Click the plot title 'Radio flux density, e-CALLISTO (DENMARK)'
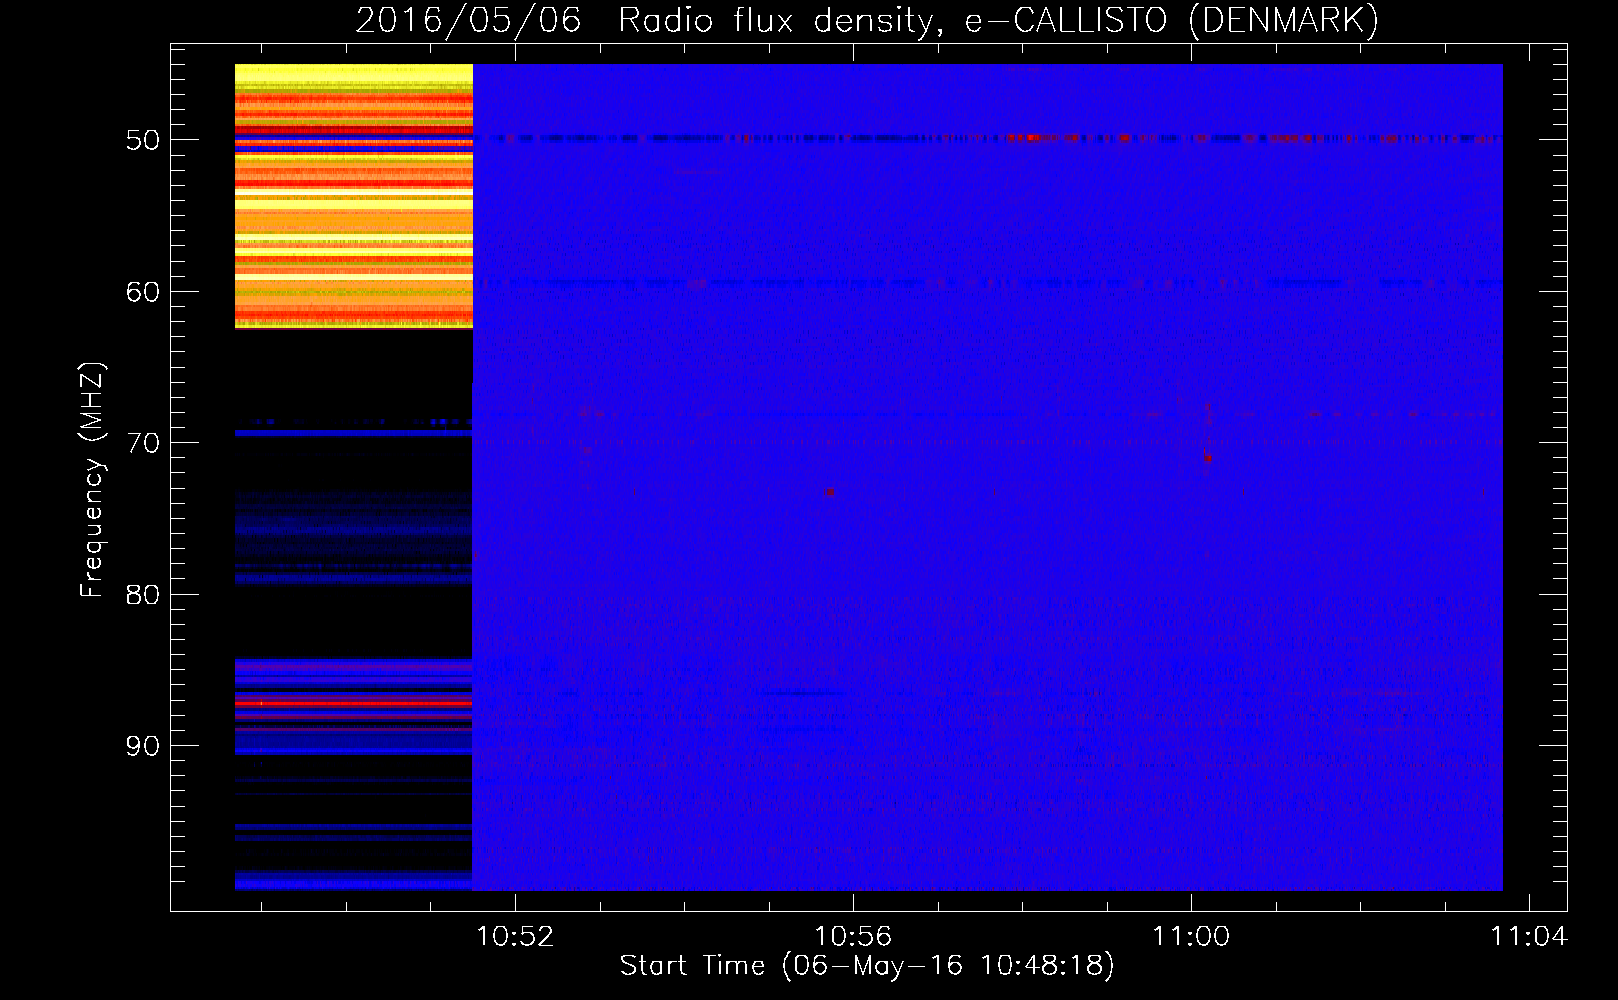This screenshot has height=1000, width=1618. coord(998,20)
